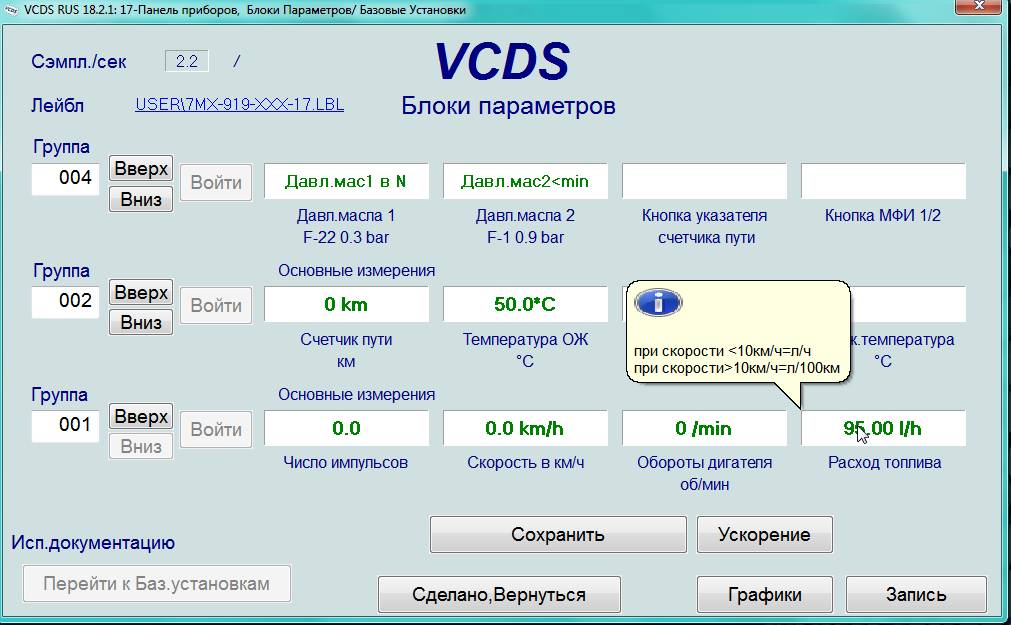The width and height of the screenshot is (1011, 625).
Task: Click the group 002 number field
Action: point(66,301)
